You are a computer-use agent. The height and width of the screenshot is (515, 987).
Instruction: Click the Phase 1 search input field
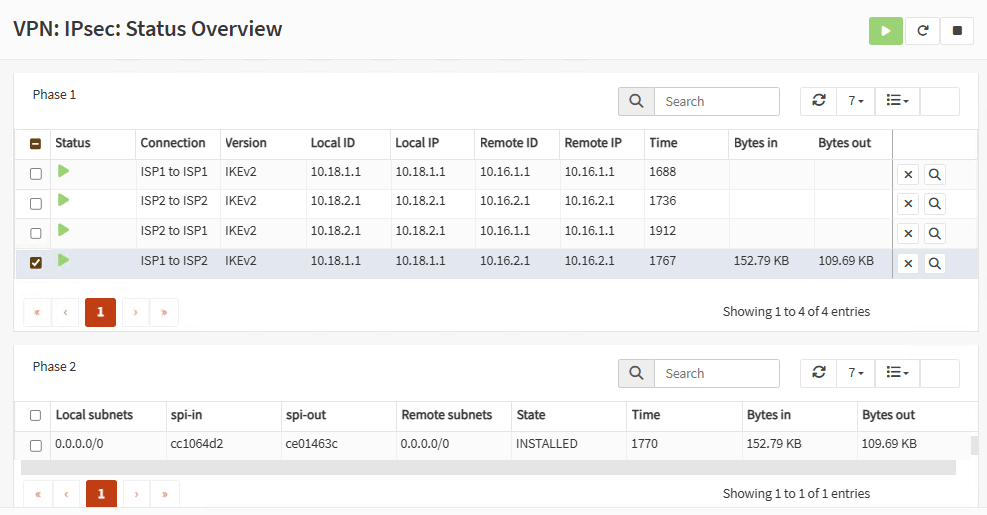[x=716, y=101]
